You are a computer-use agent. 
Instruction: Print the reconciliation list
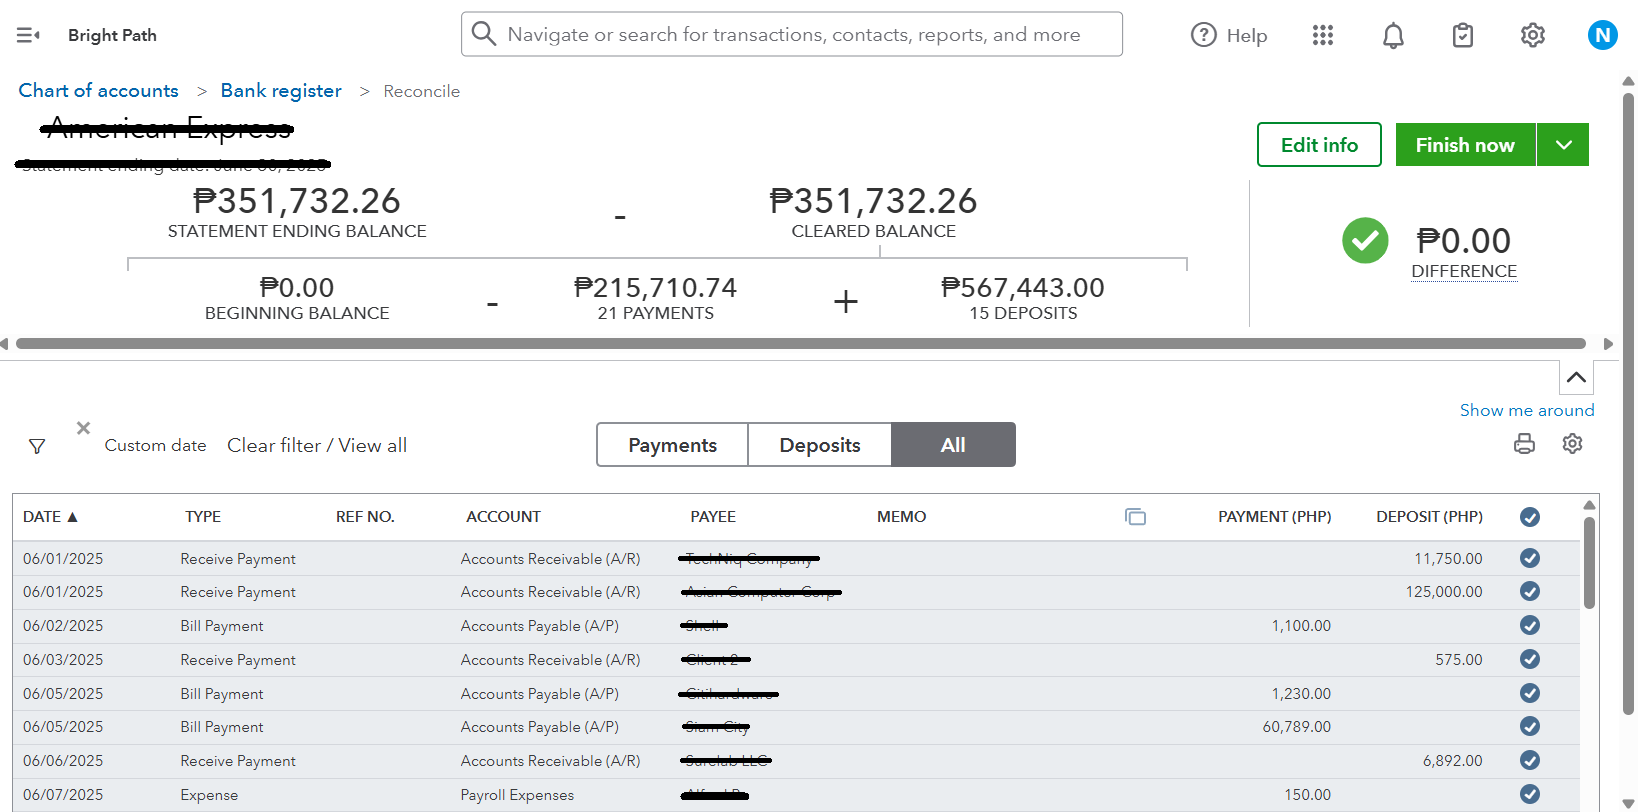point(1524,444)
